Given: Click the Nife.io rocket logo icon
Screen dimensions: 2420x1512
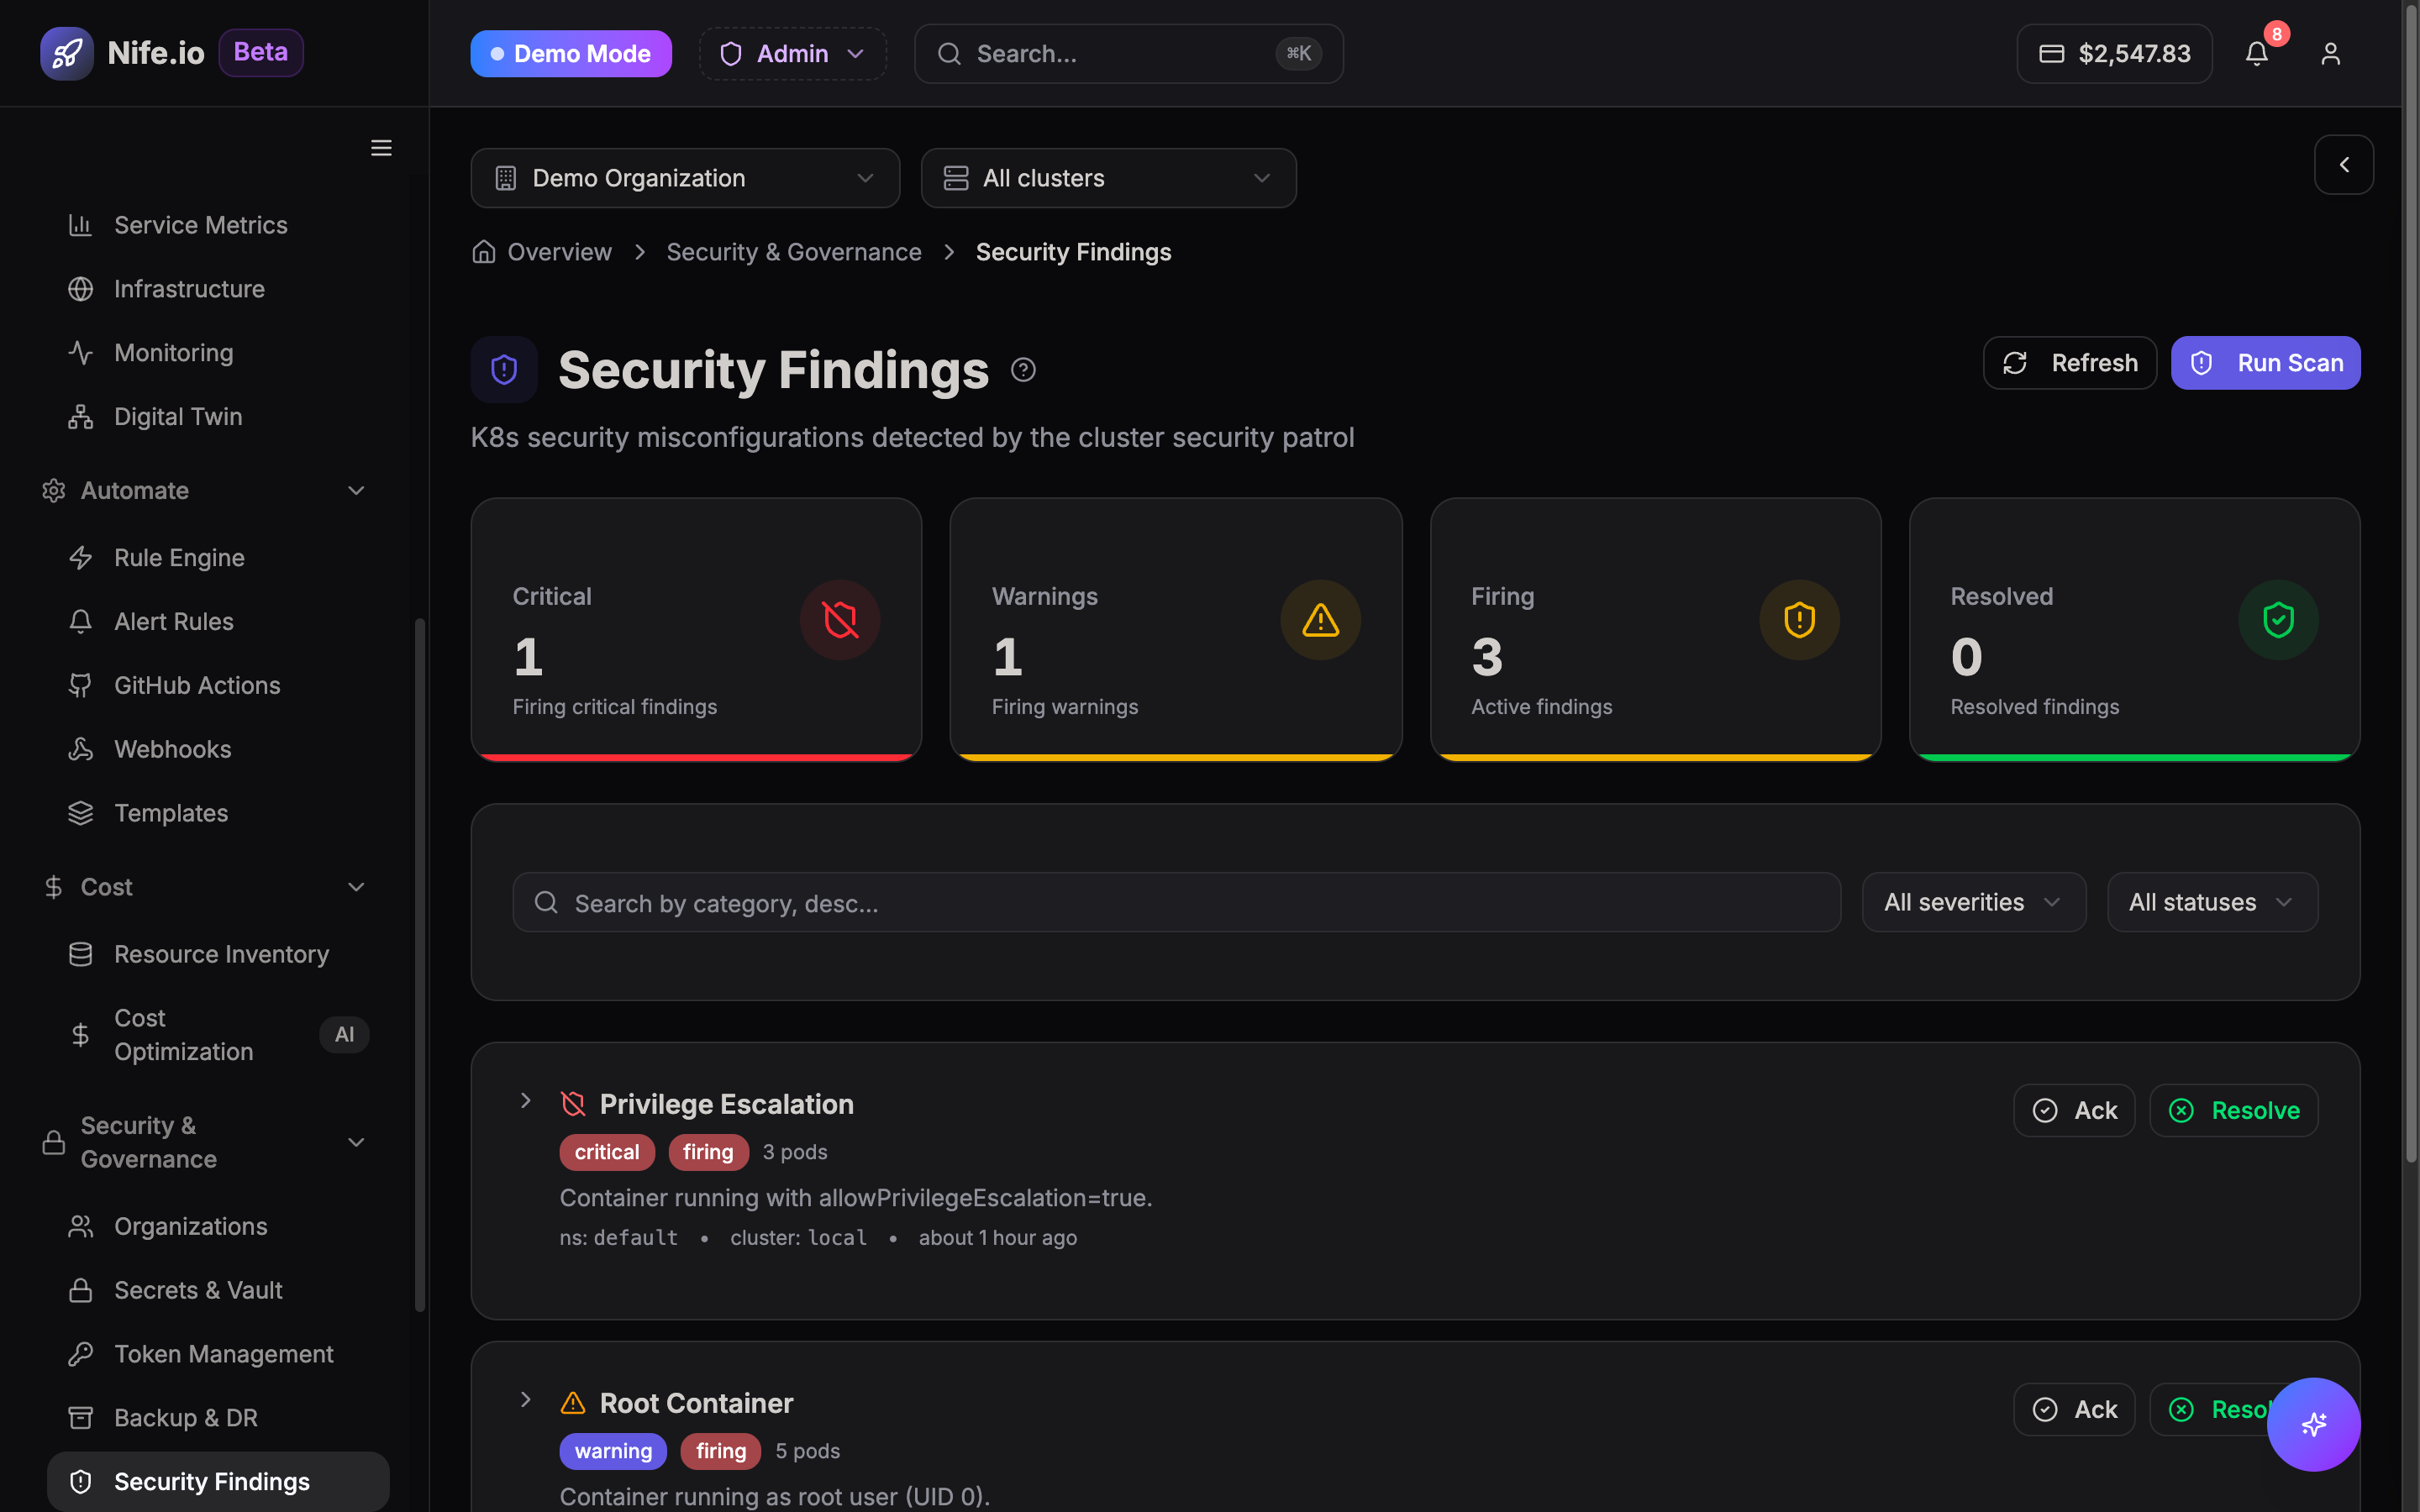Looking at the screenshot, I should [66, 53].
